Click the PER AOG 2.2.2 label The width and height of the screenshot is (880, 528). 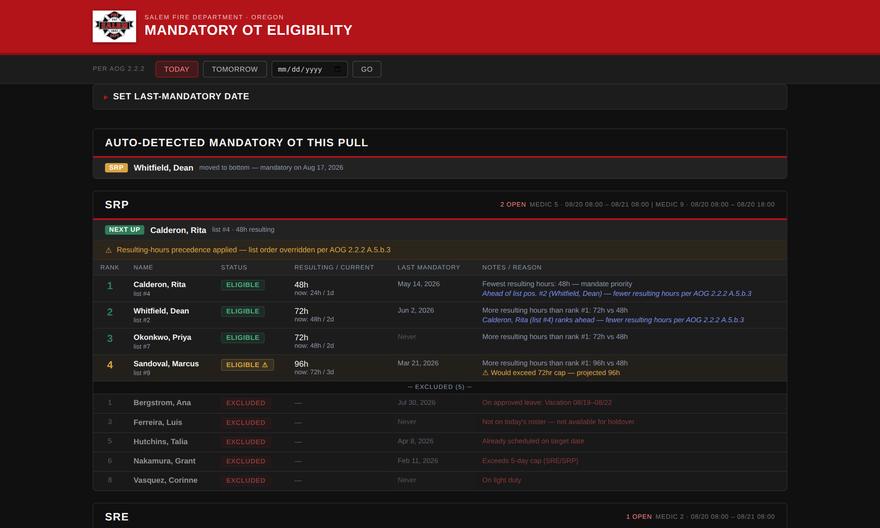(118, 68)
